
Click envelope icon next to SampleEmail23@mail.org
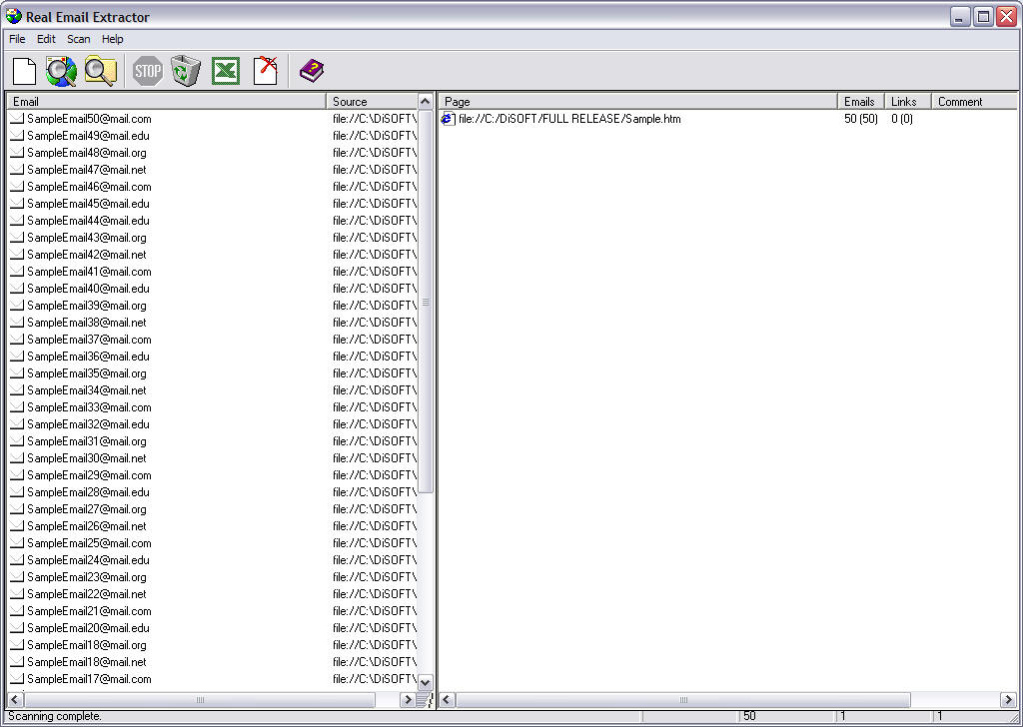(x=17, y=577)
